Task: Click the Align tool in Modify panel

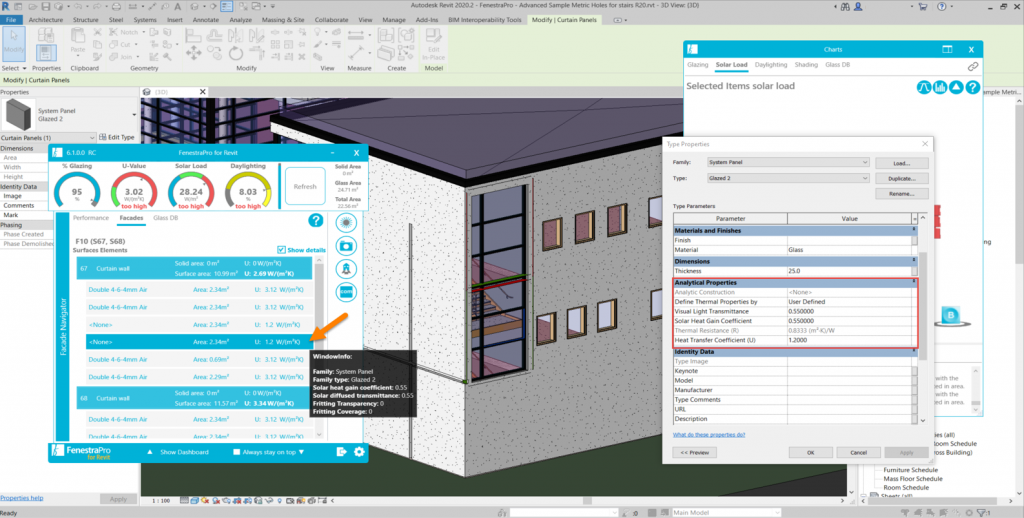Action: [x=193, y=34]
